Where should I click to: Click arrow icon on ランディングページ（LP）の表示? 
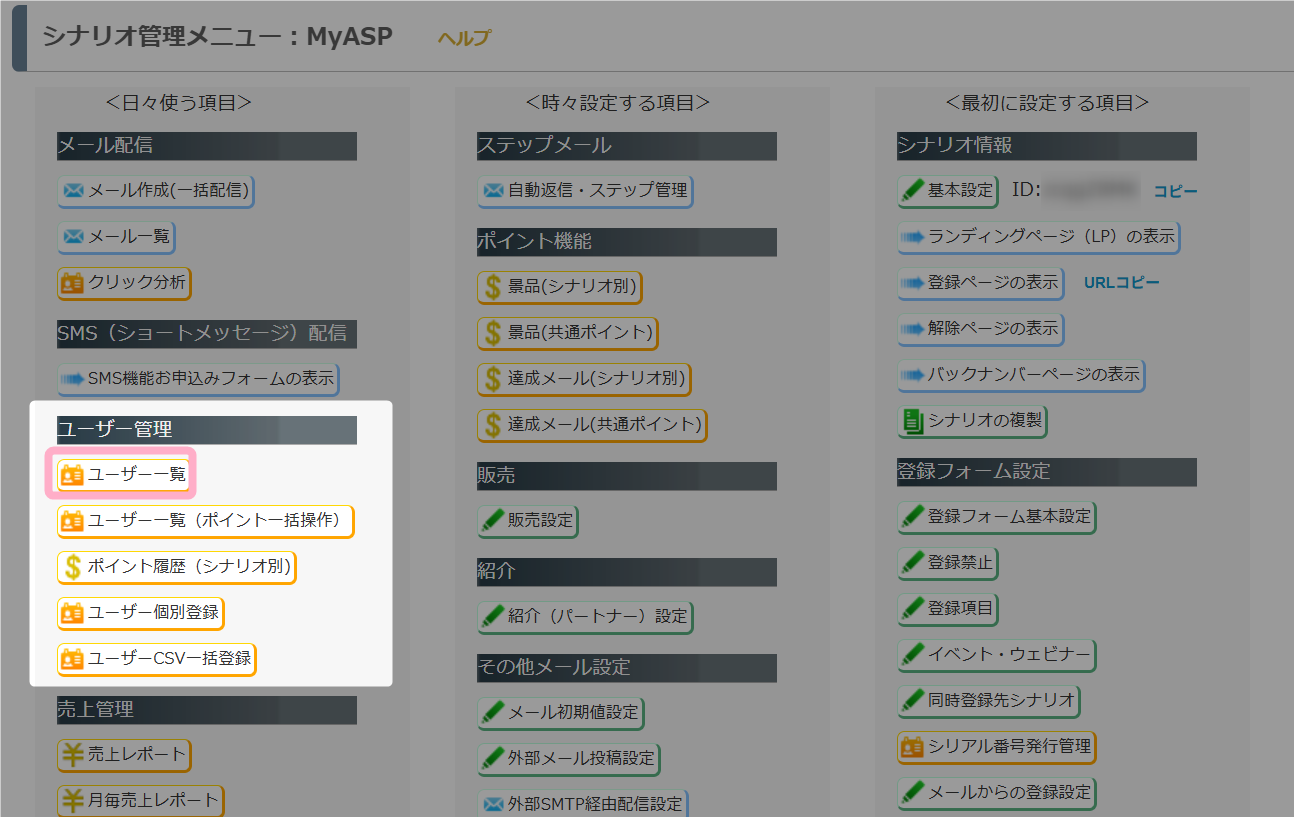pyautogui.click(x=913, y=237)
